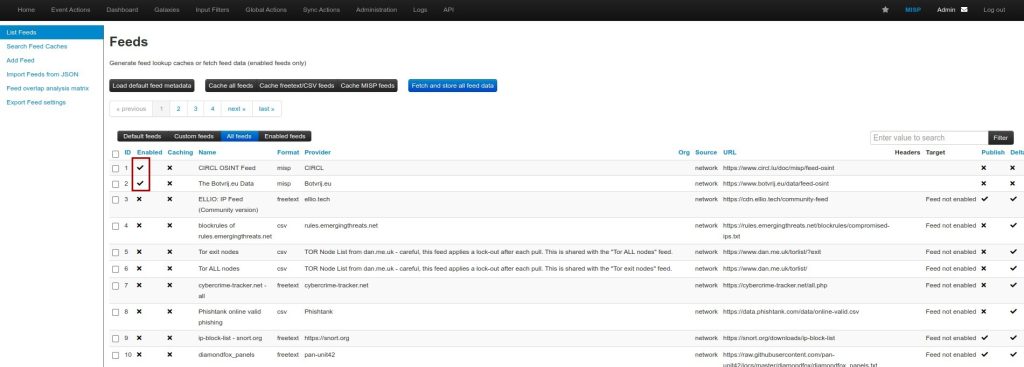Click publish checkmark for ELLIO: IP Feed row
Screen dimensions: 1024x367
click(984, 199)
